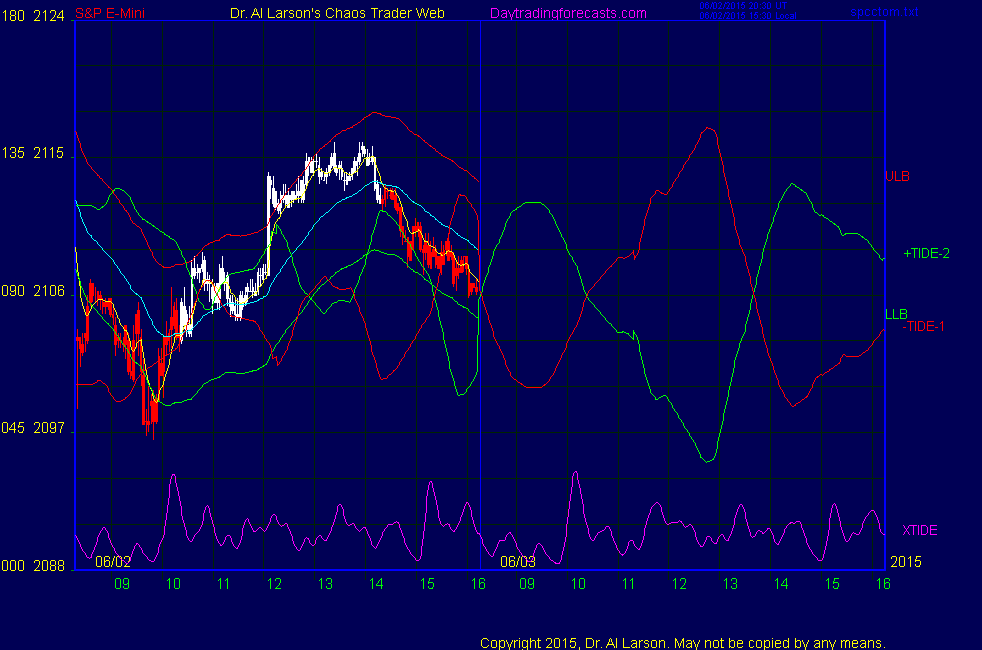
Task: Click the green LLB band label
Action: [896, 314]
